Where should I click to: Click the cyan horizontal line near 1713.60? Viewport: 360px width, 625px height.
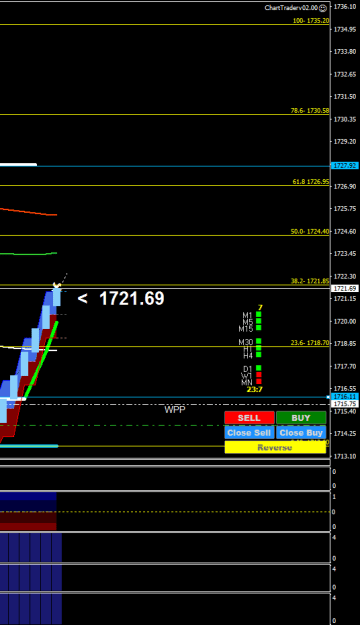point(29,446)
